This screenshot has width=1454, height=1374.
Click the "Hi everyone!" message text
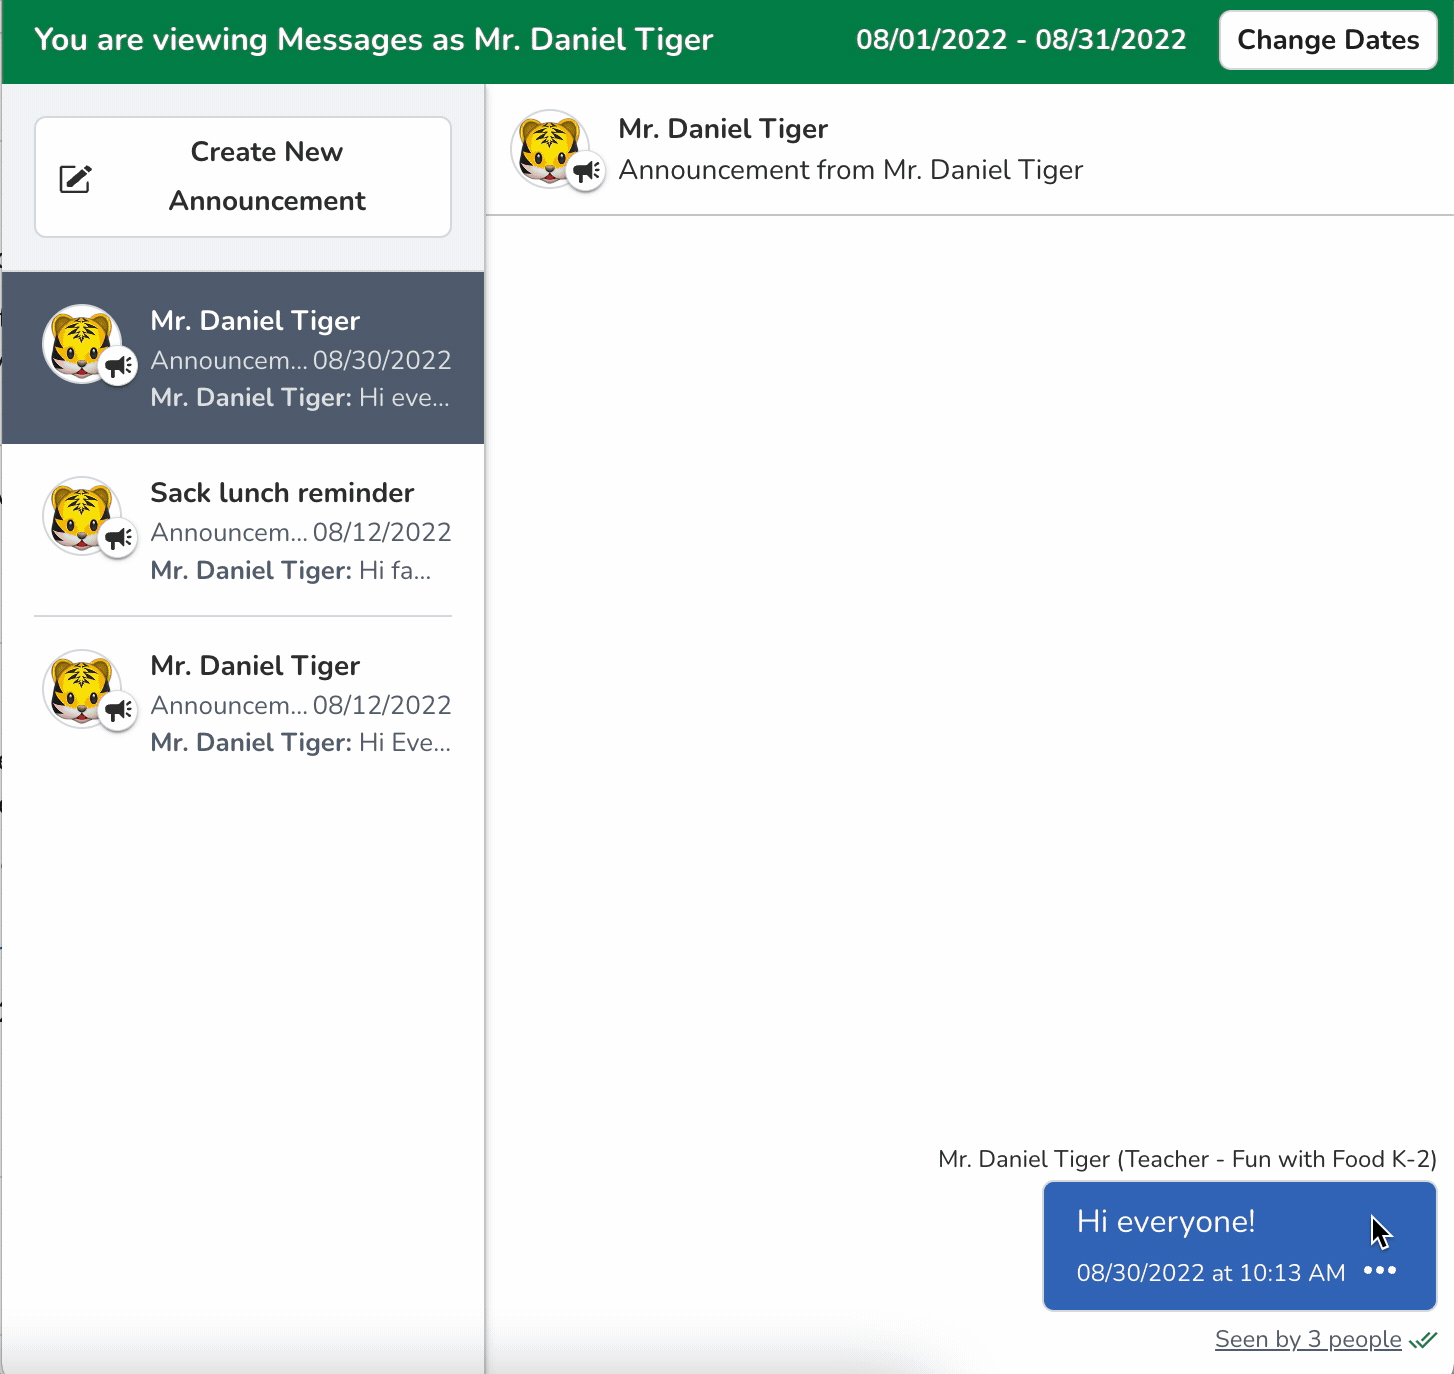pyautogui.click(x=1165, y=1222)
